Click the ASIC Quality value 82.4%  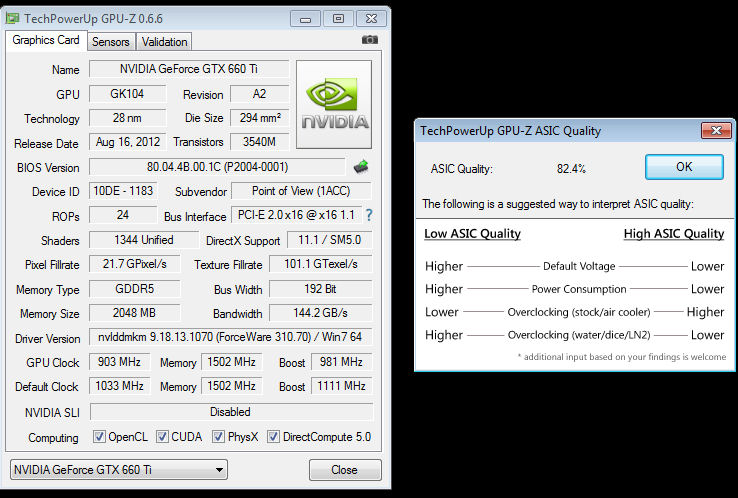point(571,169)
